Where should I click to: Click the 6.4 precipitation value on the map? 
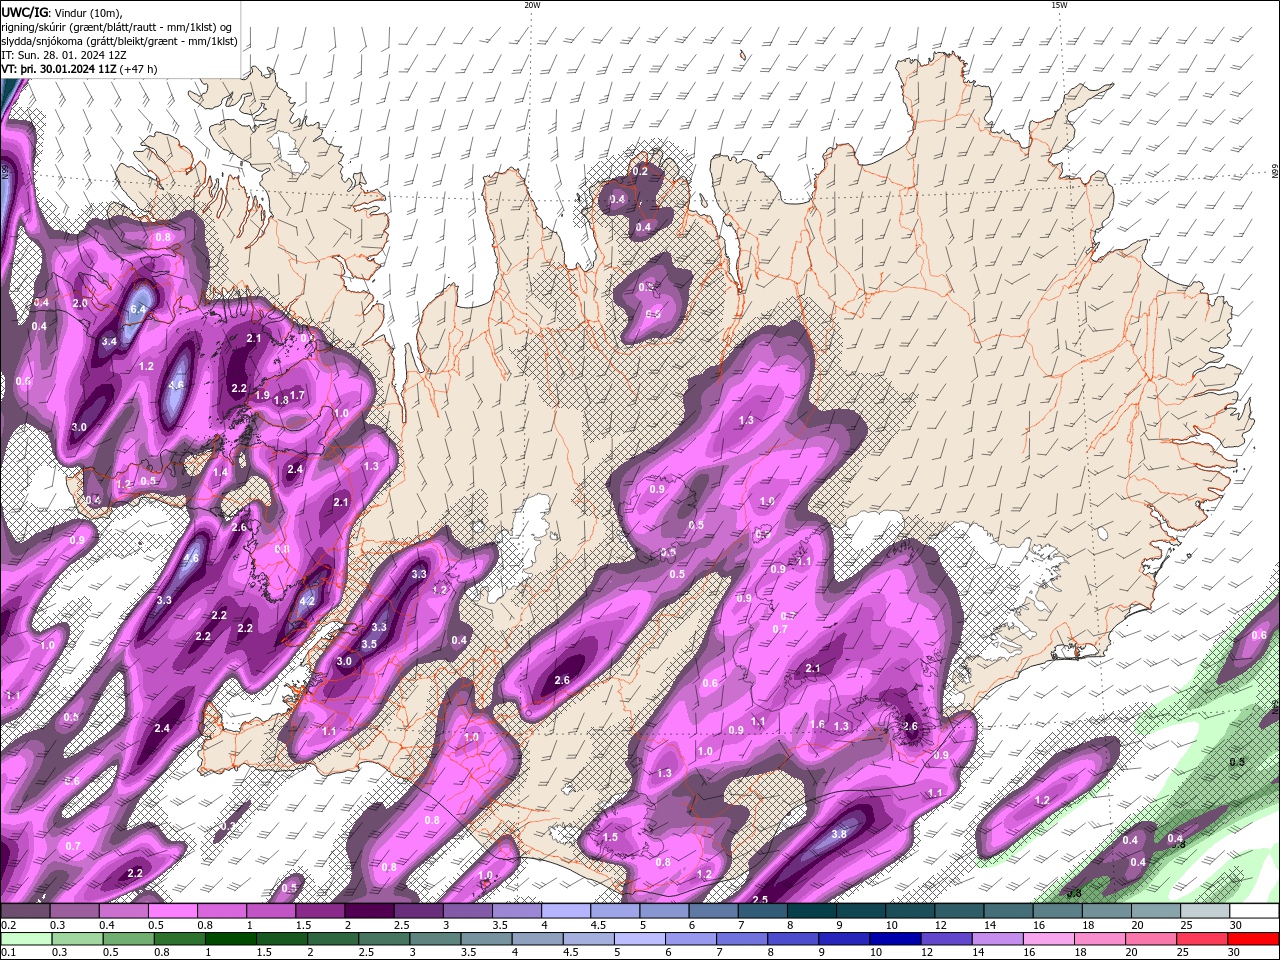138,310
